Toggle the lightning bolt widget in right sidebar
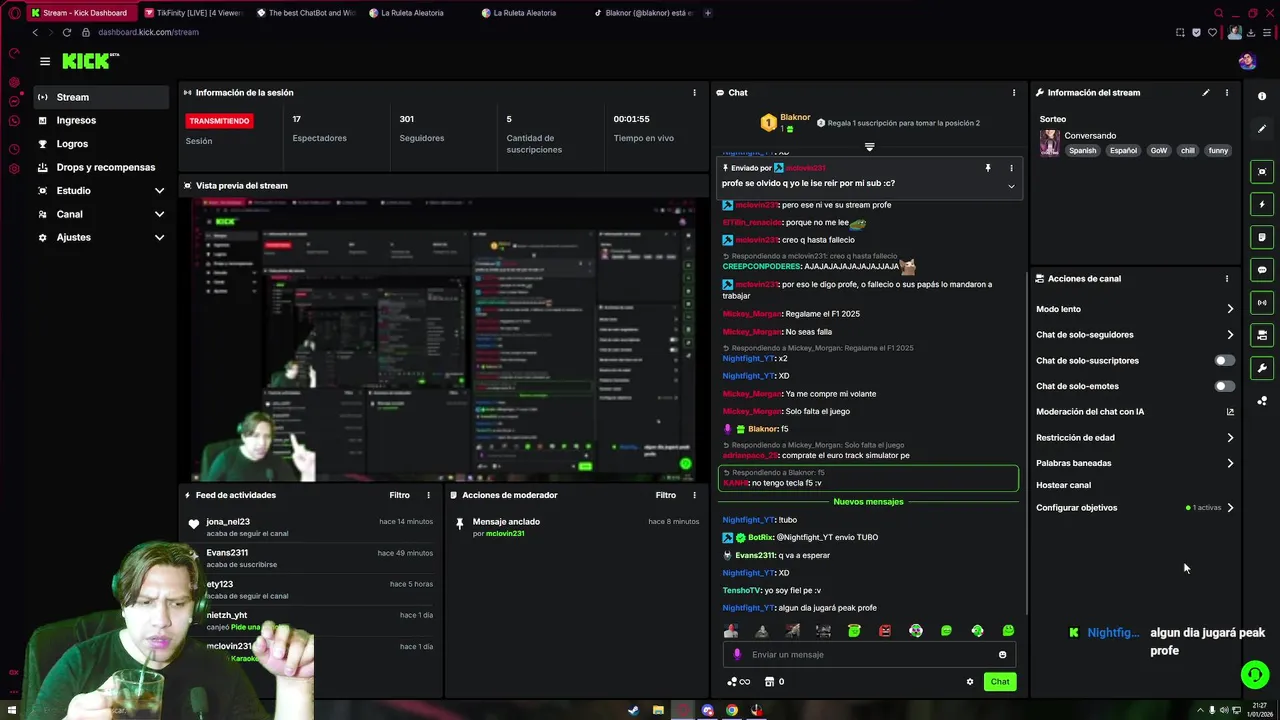The height and width of the screenshot is (720, 1280). pos(1262,204)
